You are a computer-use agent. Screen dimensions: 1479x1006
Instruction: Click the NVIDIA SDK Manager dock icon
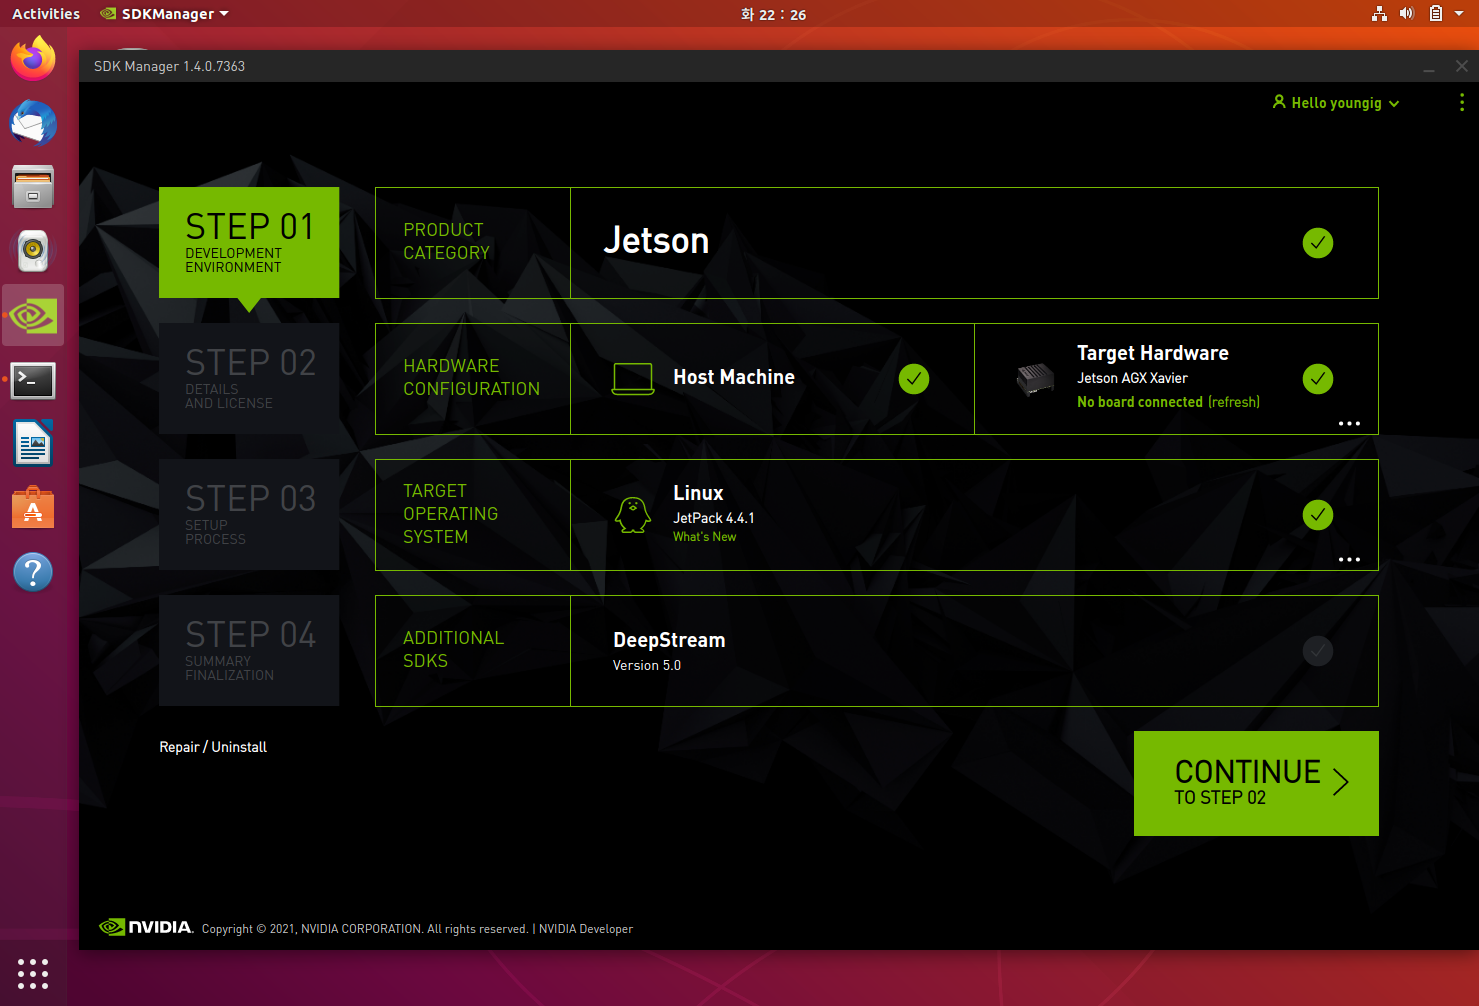coord(33,316)
